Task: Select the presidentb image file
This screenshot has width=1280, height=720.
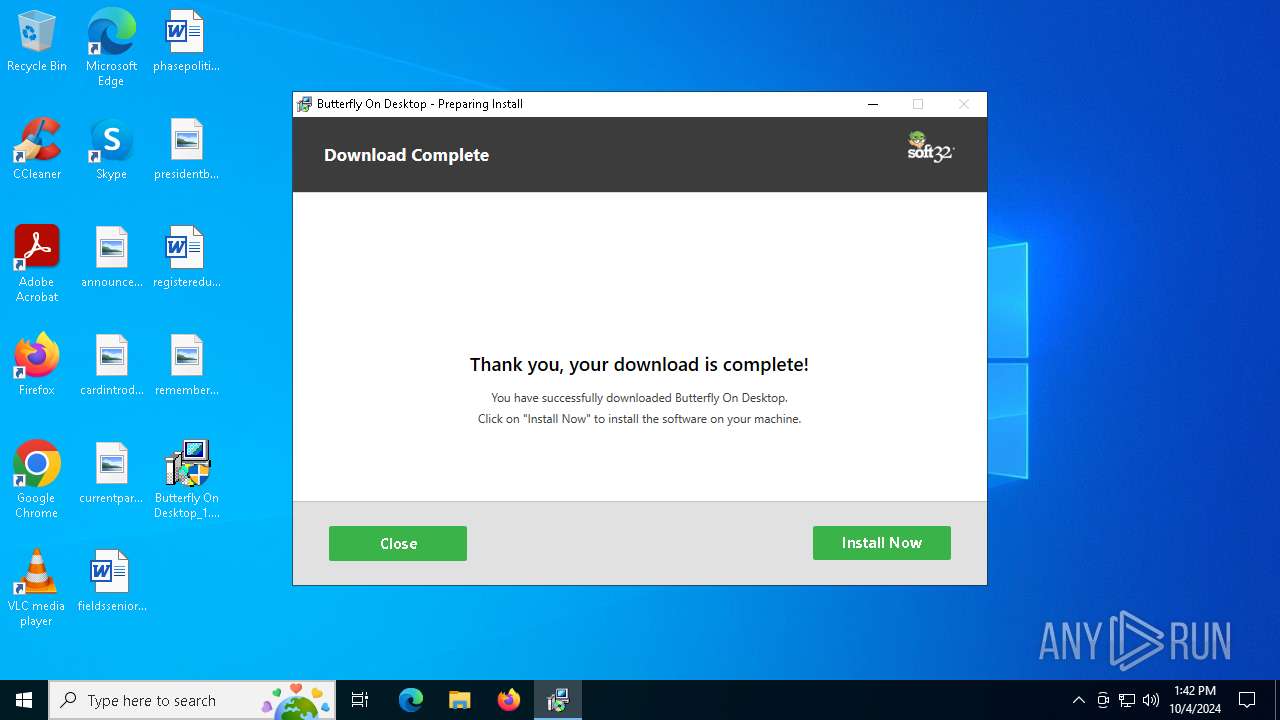Action: click(186, 150)
